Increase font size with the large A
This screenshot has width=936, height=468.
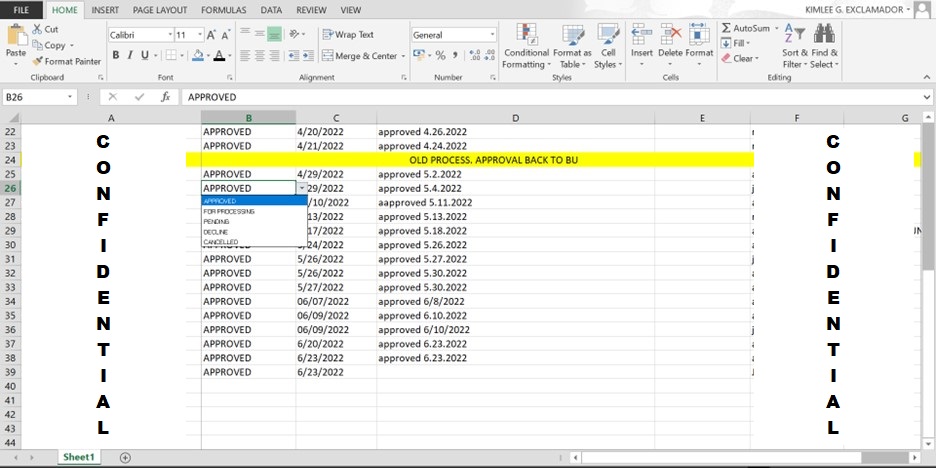[211, 35]
